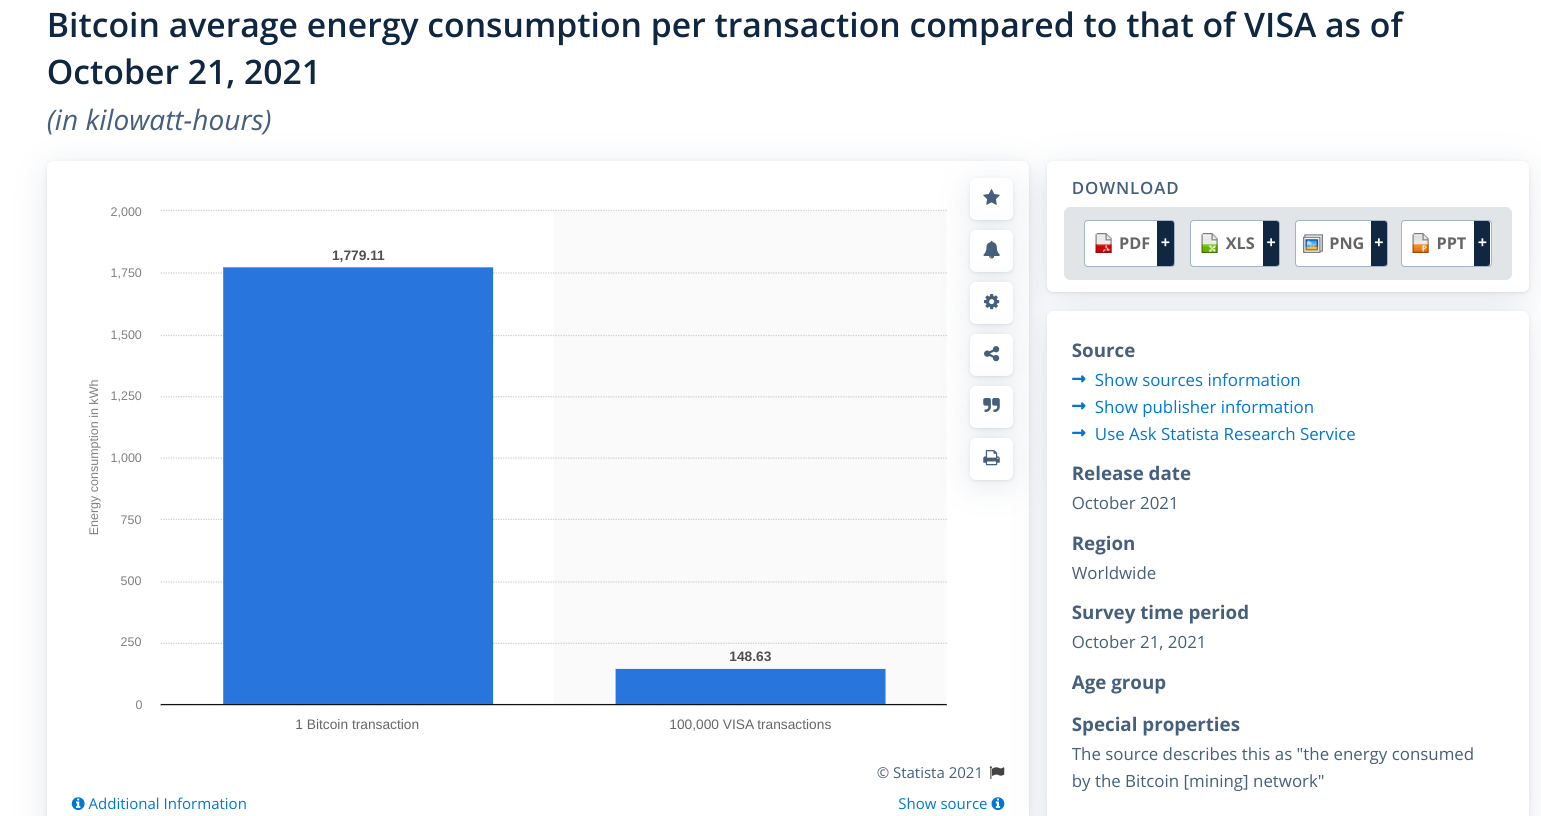Select the 1 Bitcoin transaction bar
The image size is (1541, 816).
click(x=357, y=485)
